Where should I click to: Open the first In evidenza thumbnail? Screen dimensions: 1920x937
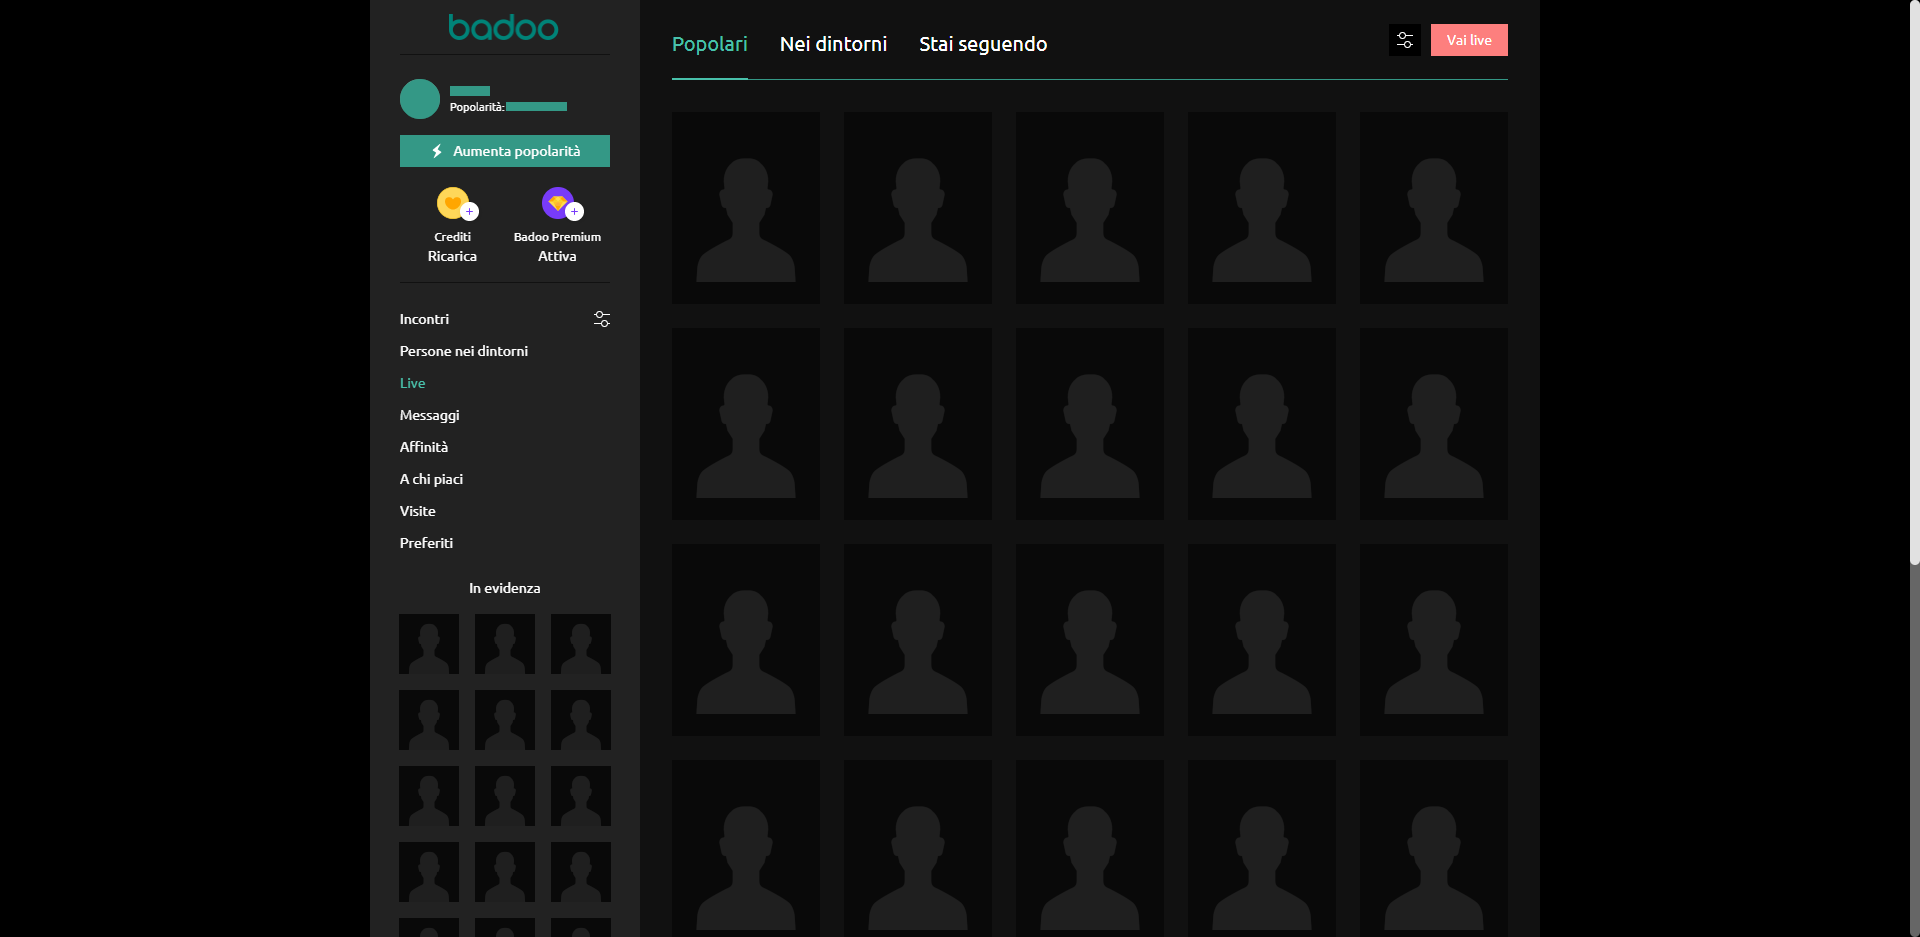428,644
